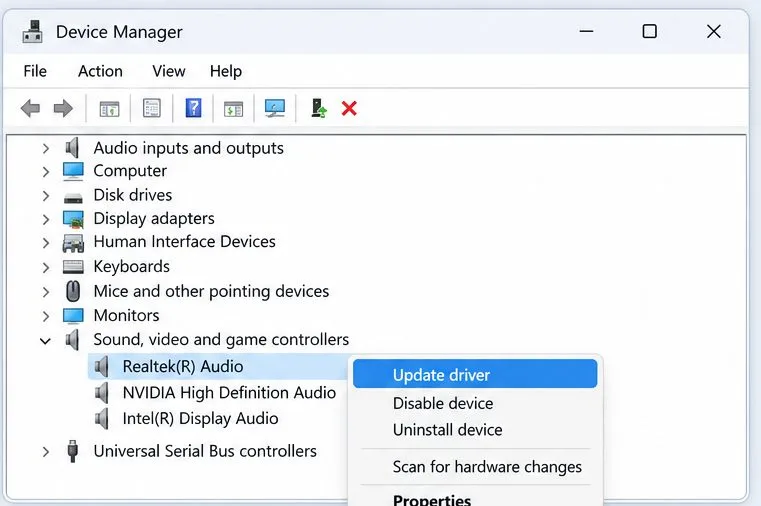Click the monitor icon beside Computer

[73, 171]
